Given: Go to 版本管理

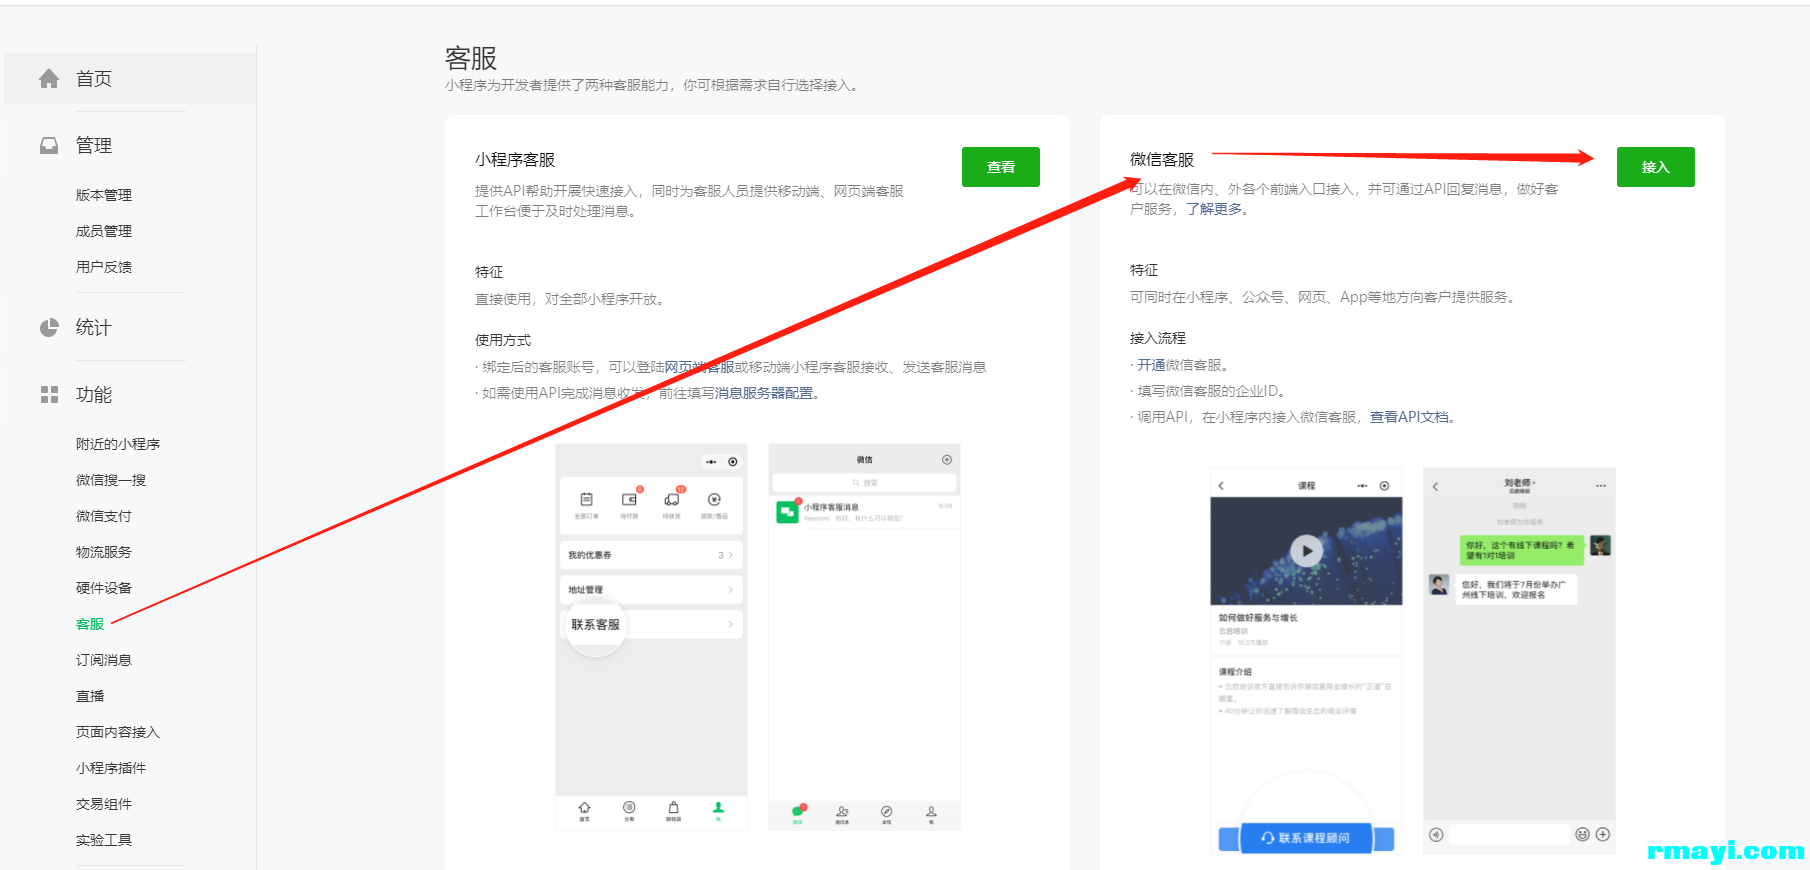Looking at the screenshot, I should (104, 195).
